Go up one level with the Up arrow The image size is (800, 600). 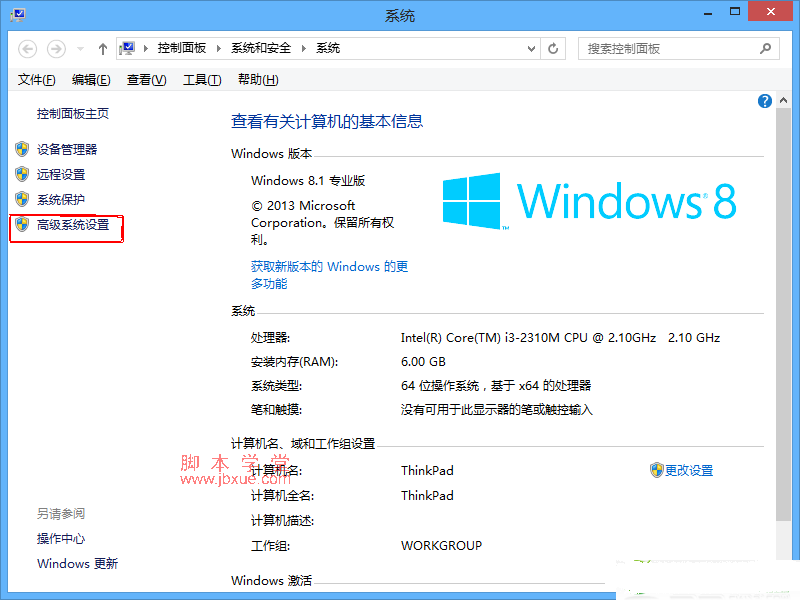tap(103, 49)
